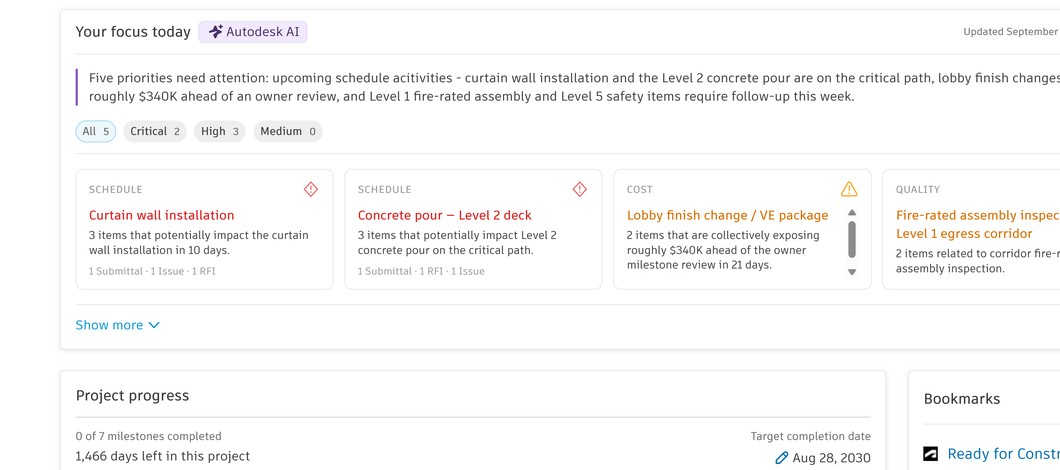Click '1 Submittal · 1 RFI · 1 Issue' text
The width and height of the screenshot is (1060, 470).
(421, 271)
